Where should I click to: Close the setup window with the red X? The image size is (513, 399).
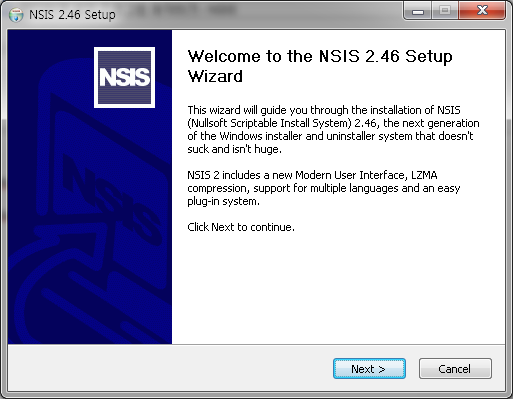click(x=482, y=12)
